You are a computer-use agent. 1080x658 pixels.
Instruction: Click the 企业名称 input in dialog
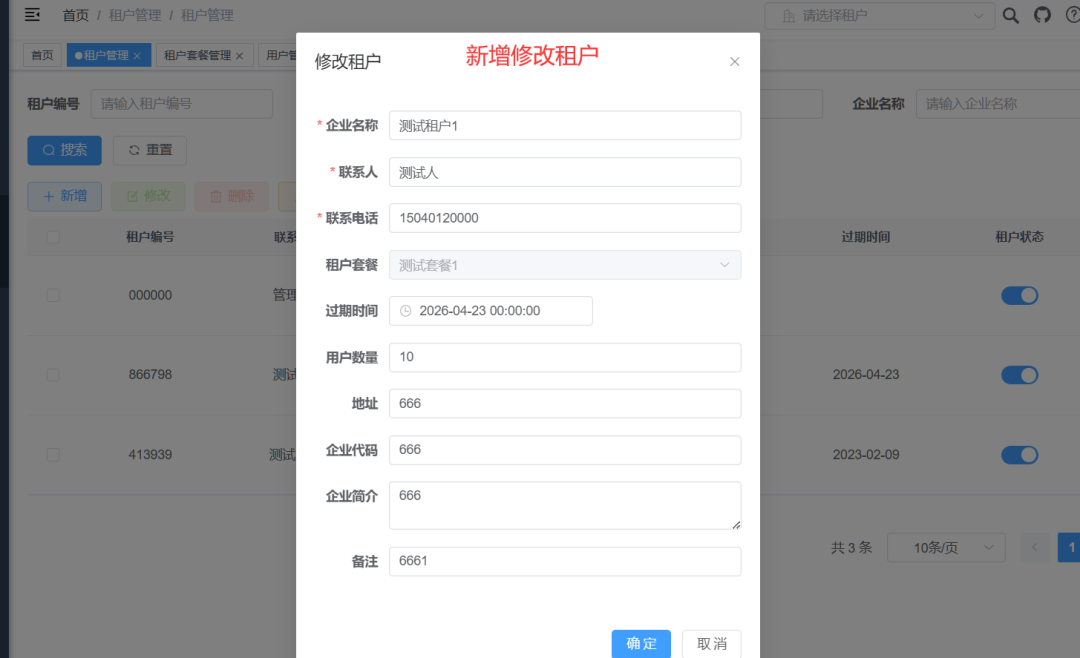[x=565, y=126]
